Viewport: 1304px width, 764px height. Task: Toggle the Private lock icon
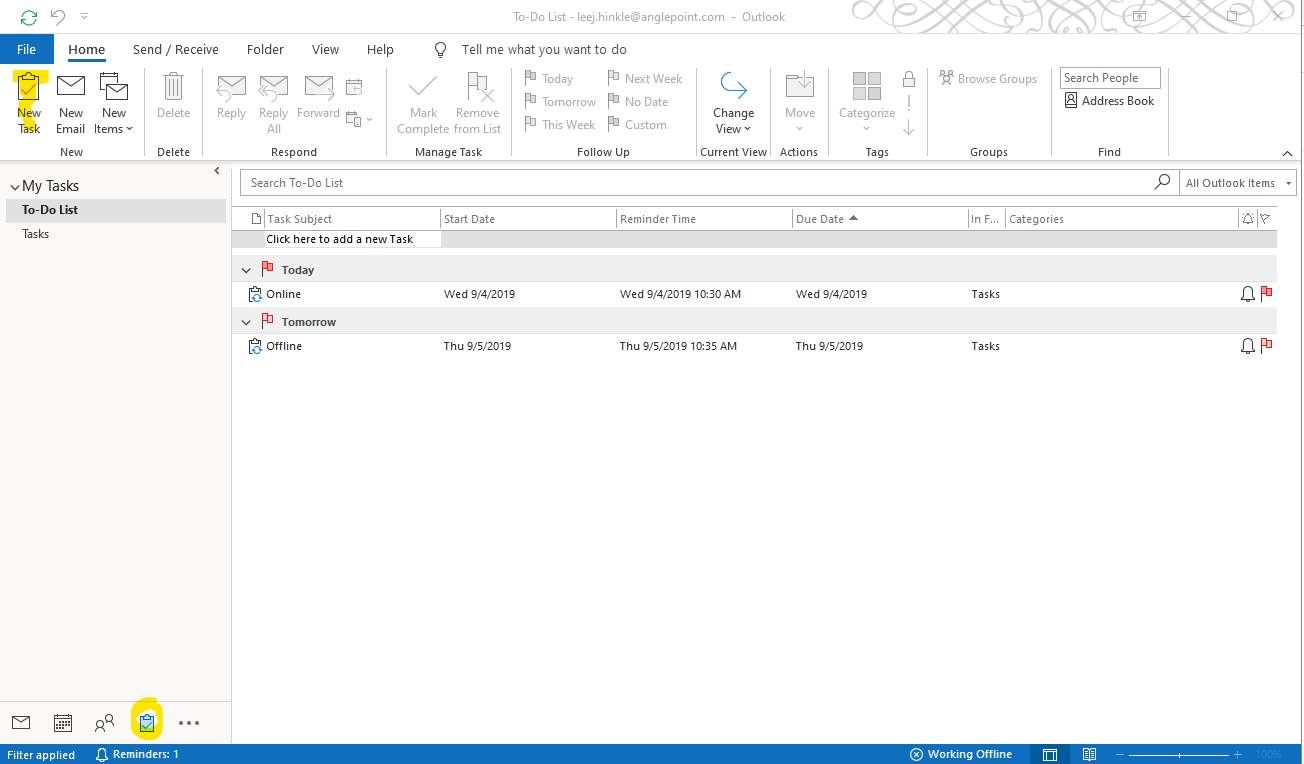908,79
